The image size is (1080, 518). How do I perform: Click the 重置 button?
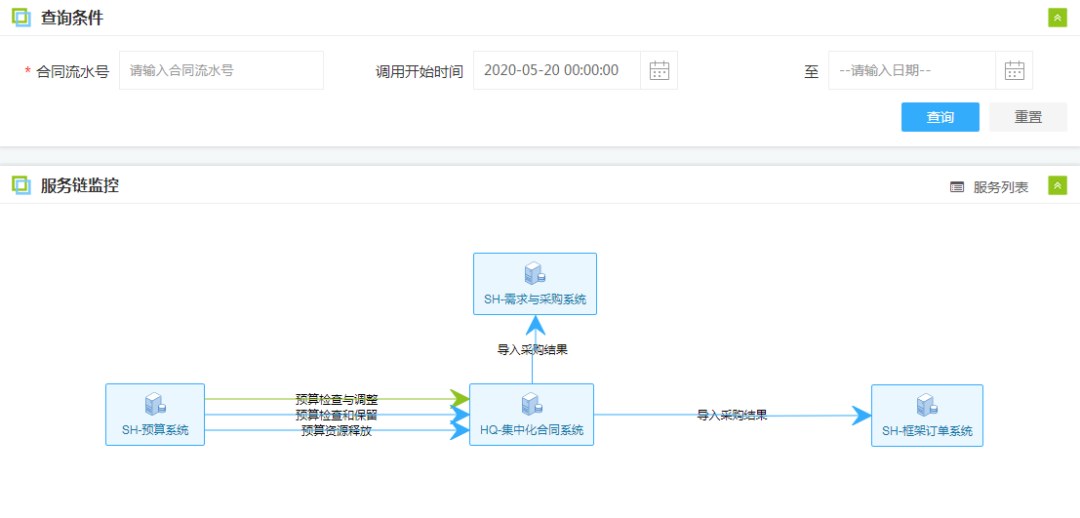pyautogui.click(x=1028, y=117)
